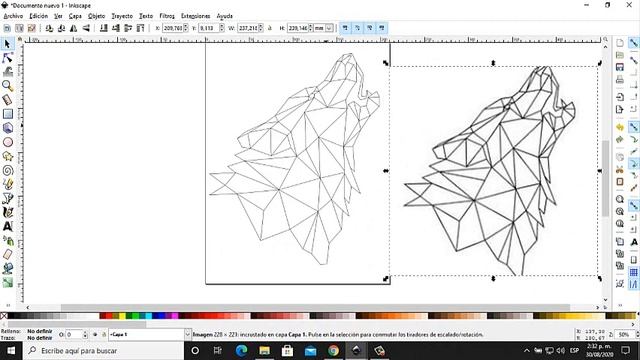
Task: Flip selected object vertically
Action: point(86,28)
